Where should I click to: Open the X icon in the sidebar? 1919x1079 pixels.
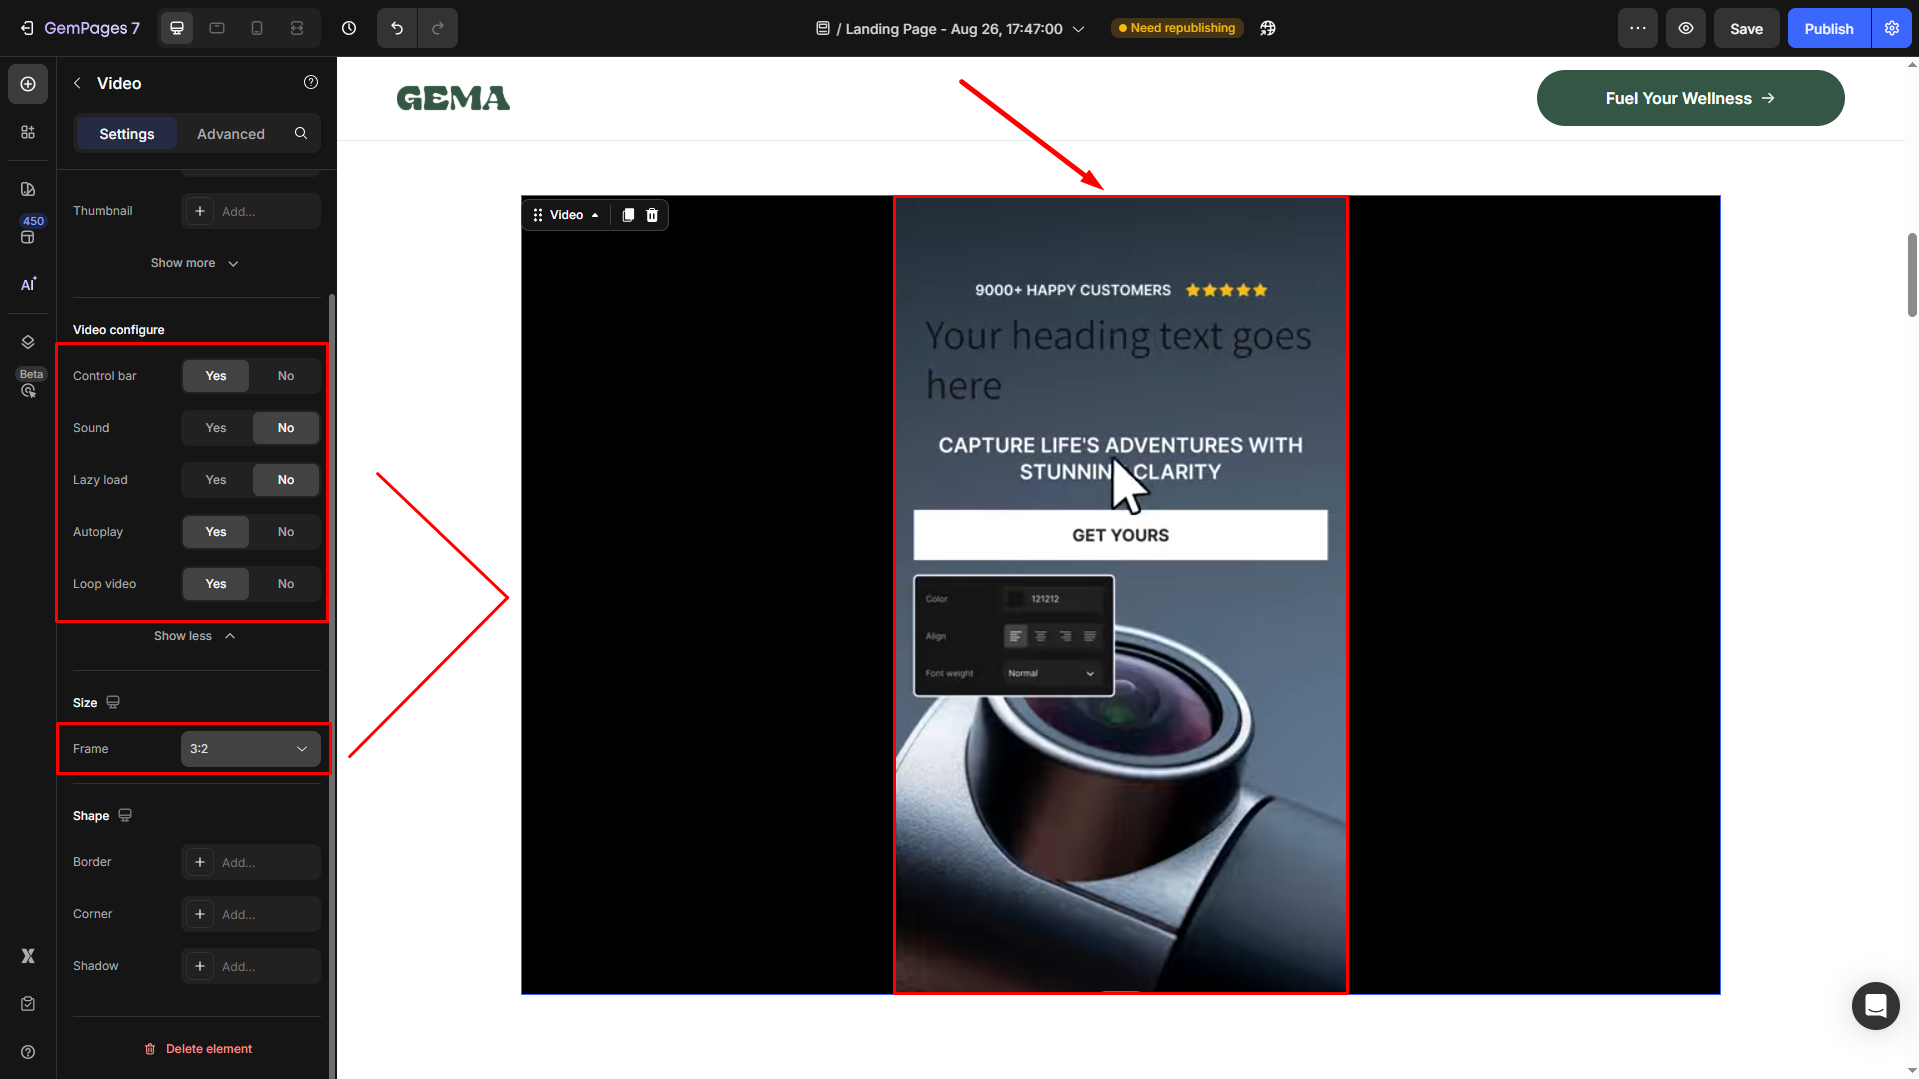(x=28, y=956)
